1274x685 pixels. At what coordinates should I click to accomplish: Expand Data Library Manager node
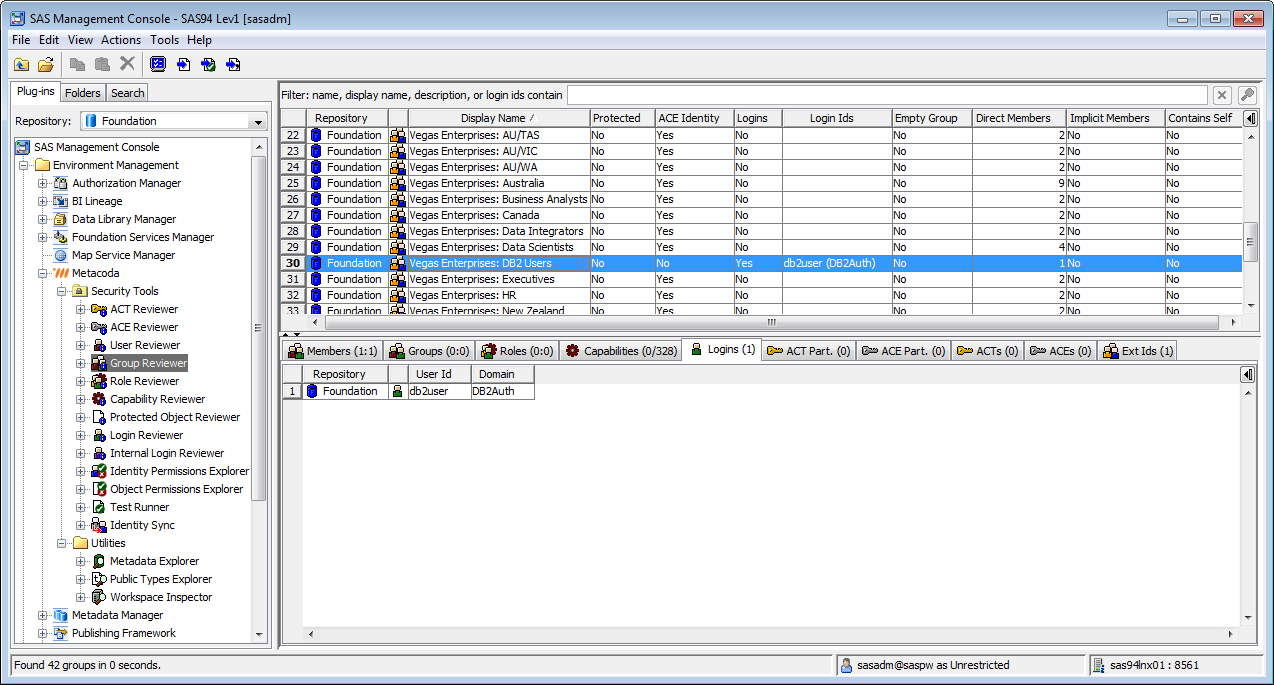[42, 219]
